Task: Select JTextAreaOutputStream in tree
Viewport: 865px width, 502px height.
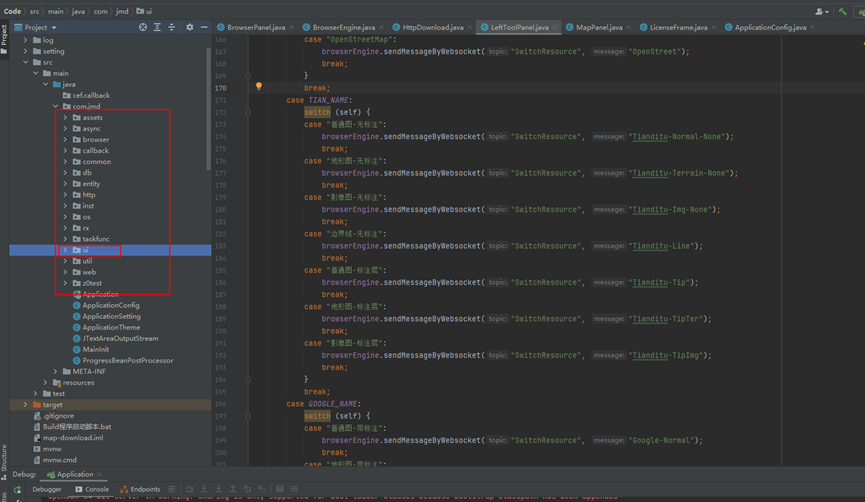Action: (x=120, y=338)
